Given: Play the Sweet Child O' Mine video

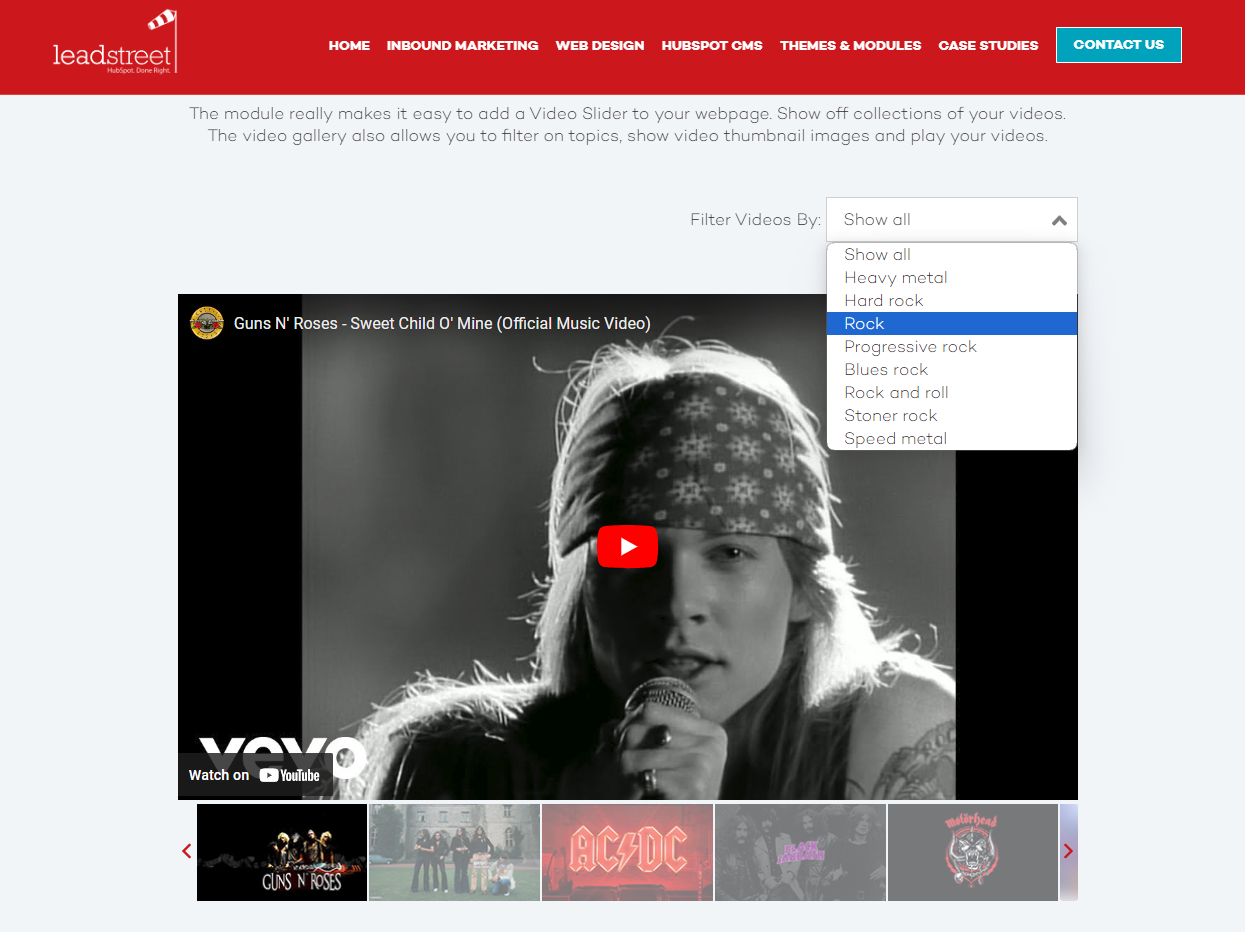Looking at the screenshot, I should coord(628,546).
